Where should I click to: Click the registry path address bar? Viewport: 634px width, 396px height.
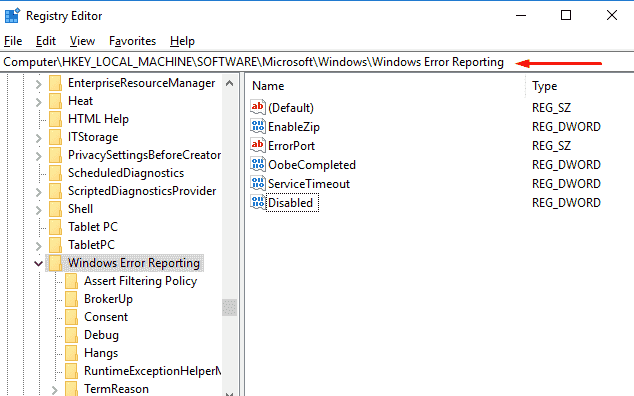coord(317,62)
